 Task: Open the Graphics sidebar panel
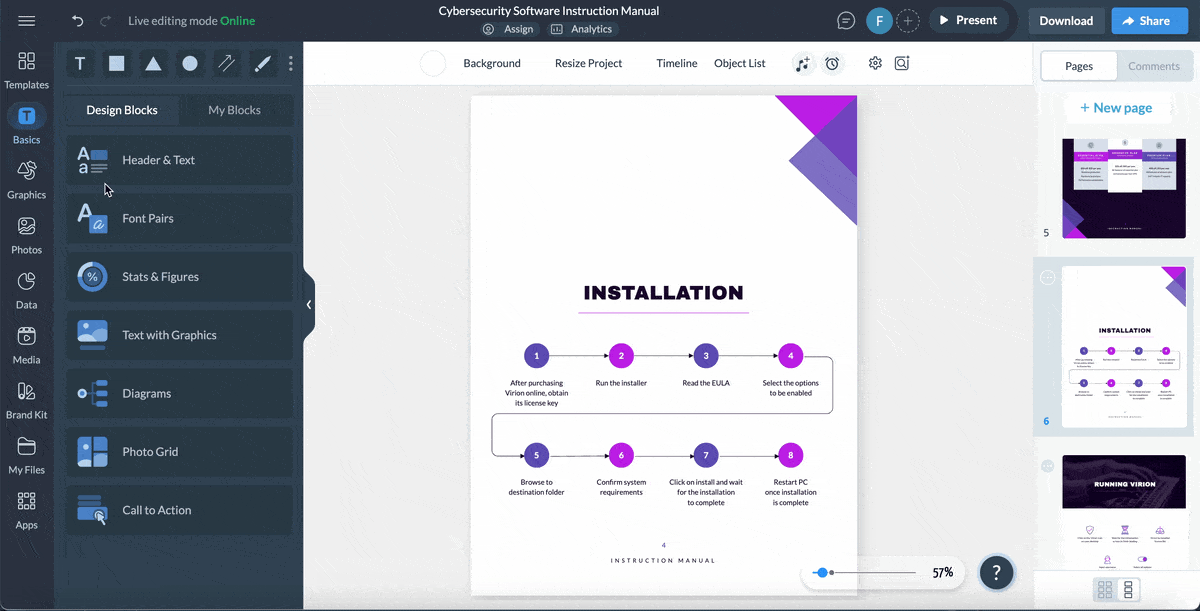tap(27, 179)
